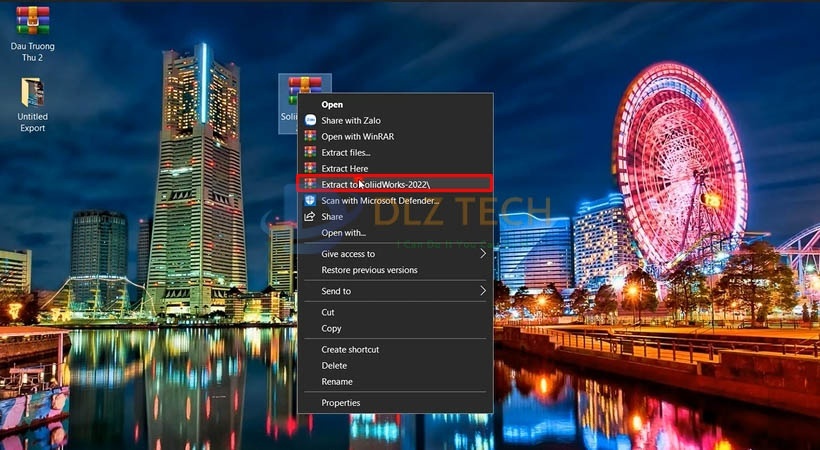Expand the Give access to submenu arrow
Image resolution: width=820 pixels, height=450 pixels.
[483, 254]
